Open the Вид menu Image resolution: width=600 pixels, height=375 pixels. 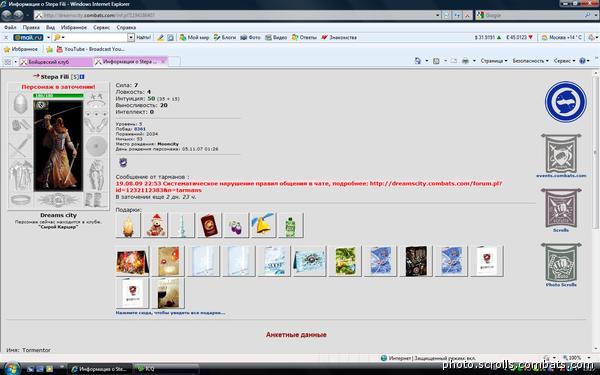50,28
